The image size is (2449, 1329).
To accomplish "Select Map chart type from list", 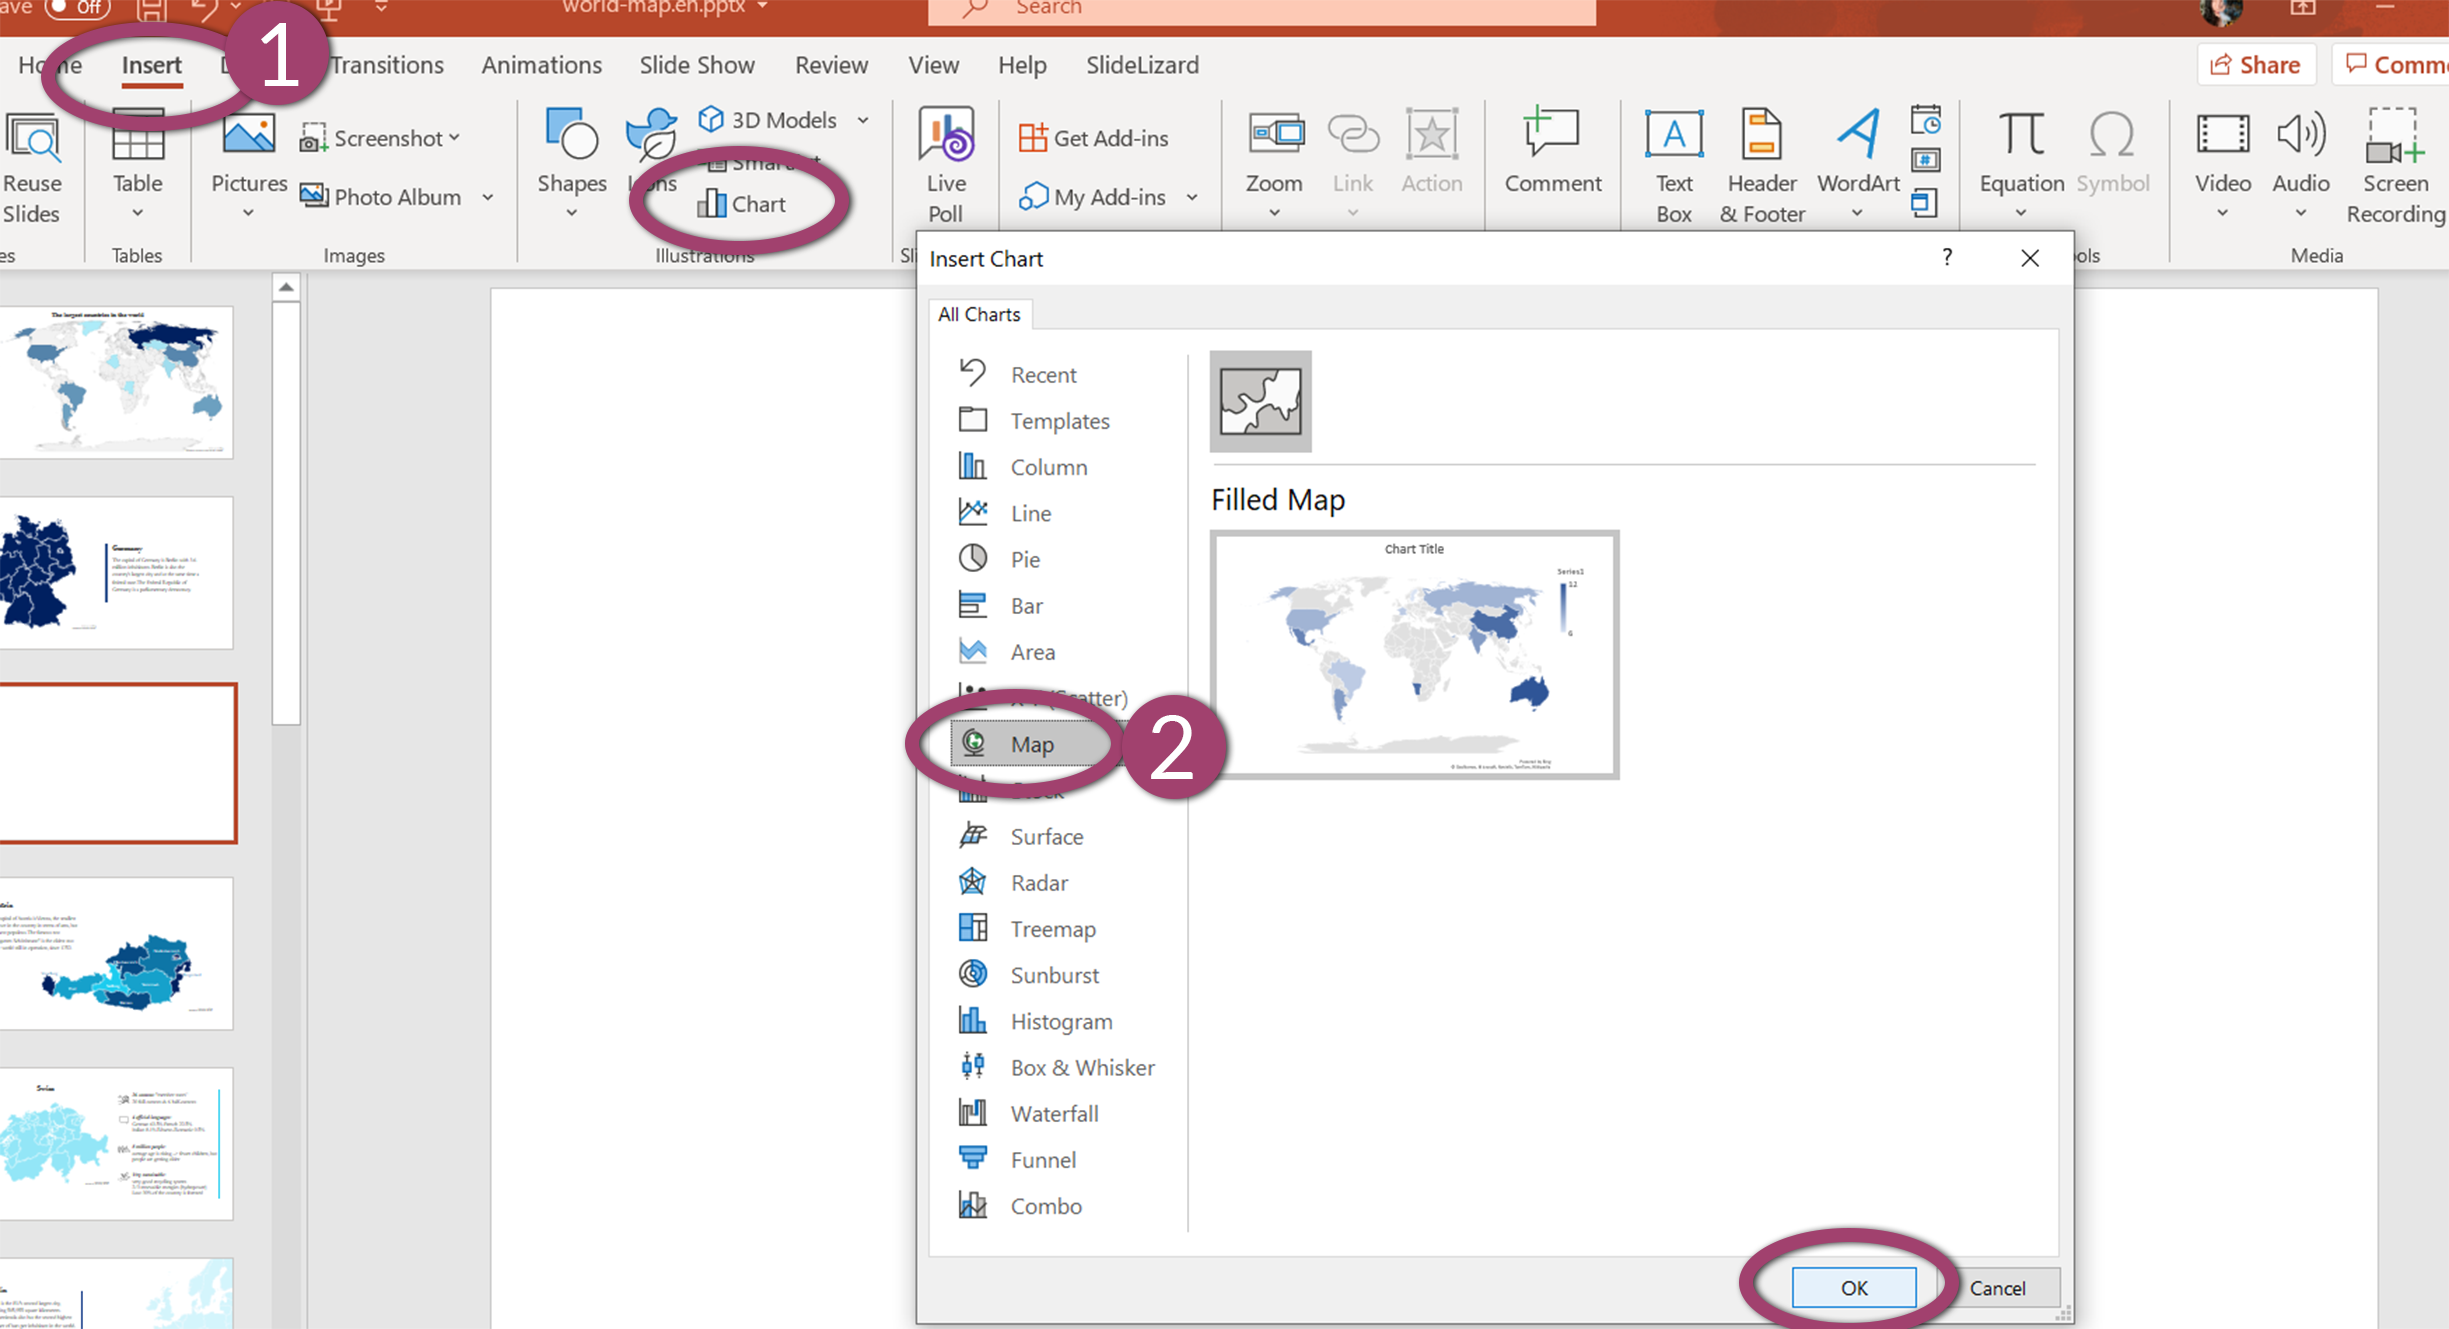I will (1031, 743).
